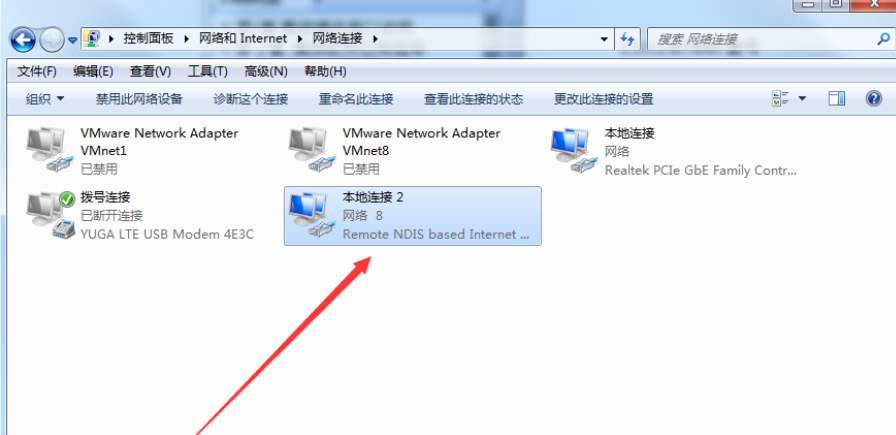Viewport: 896px width, 435px height.
Task: Select the 拨号连接 YUGA LTE modem connection
Action: [141, 216]
